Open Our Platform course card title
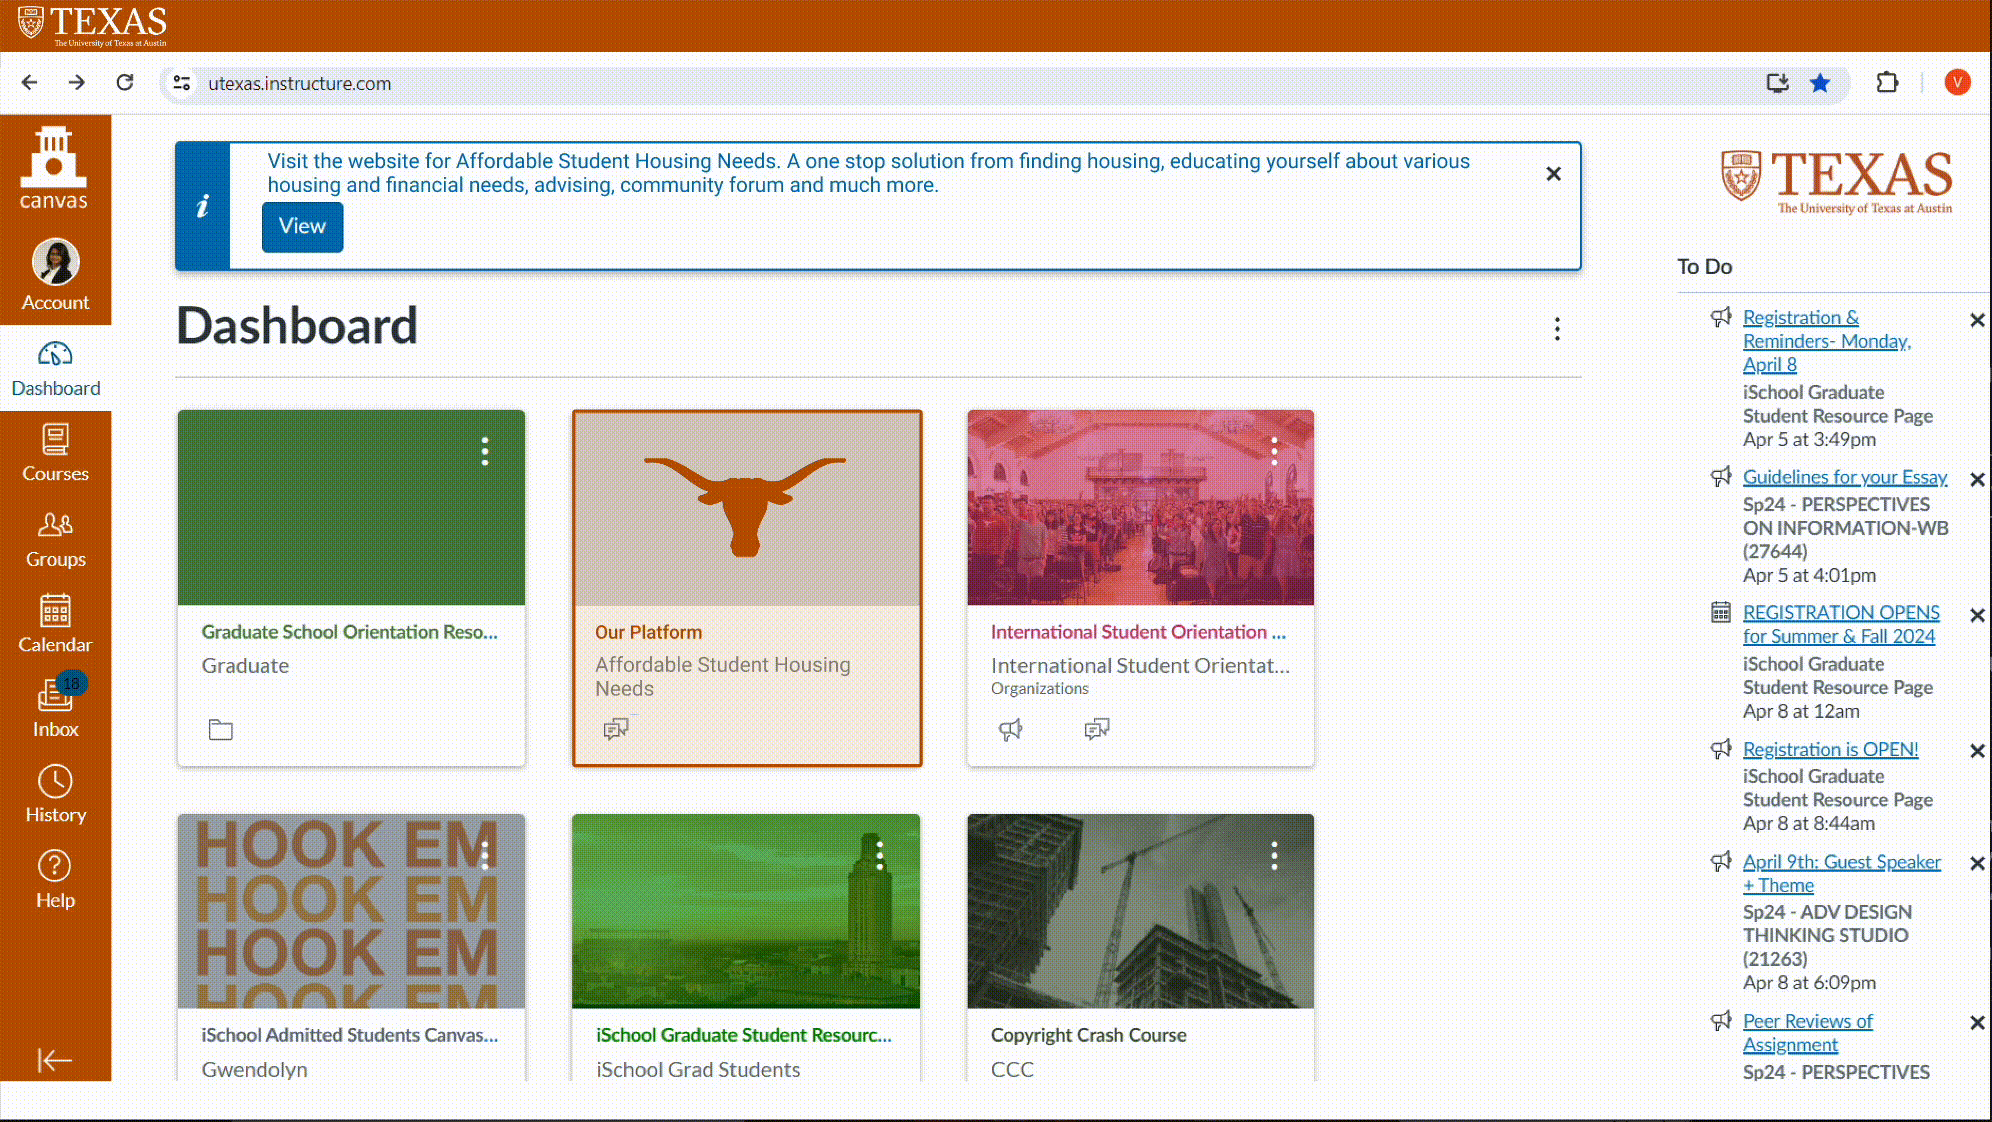1992x1122 pixels. coord(648,632)
